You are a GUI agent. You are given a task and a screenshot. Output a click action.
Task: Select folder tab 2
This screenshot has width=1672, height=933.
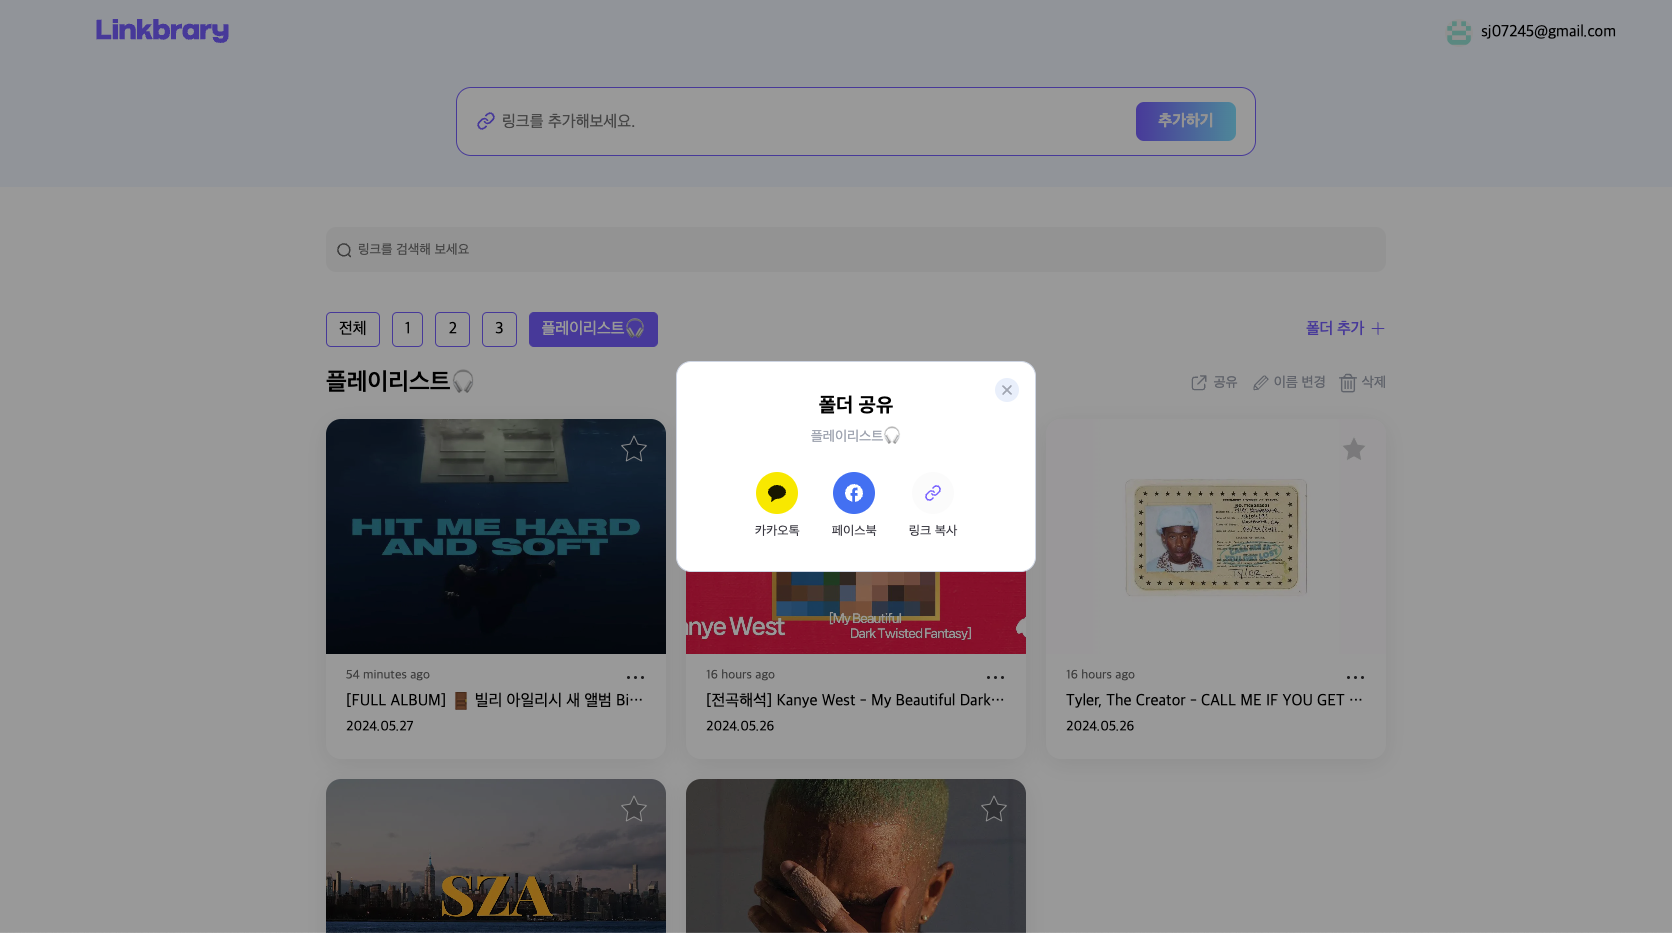click(452, 328)
